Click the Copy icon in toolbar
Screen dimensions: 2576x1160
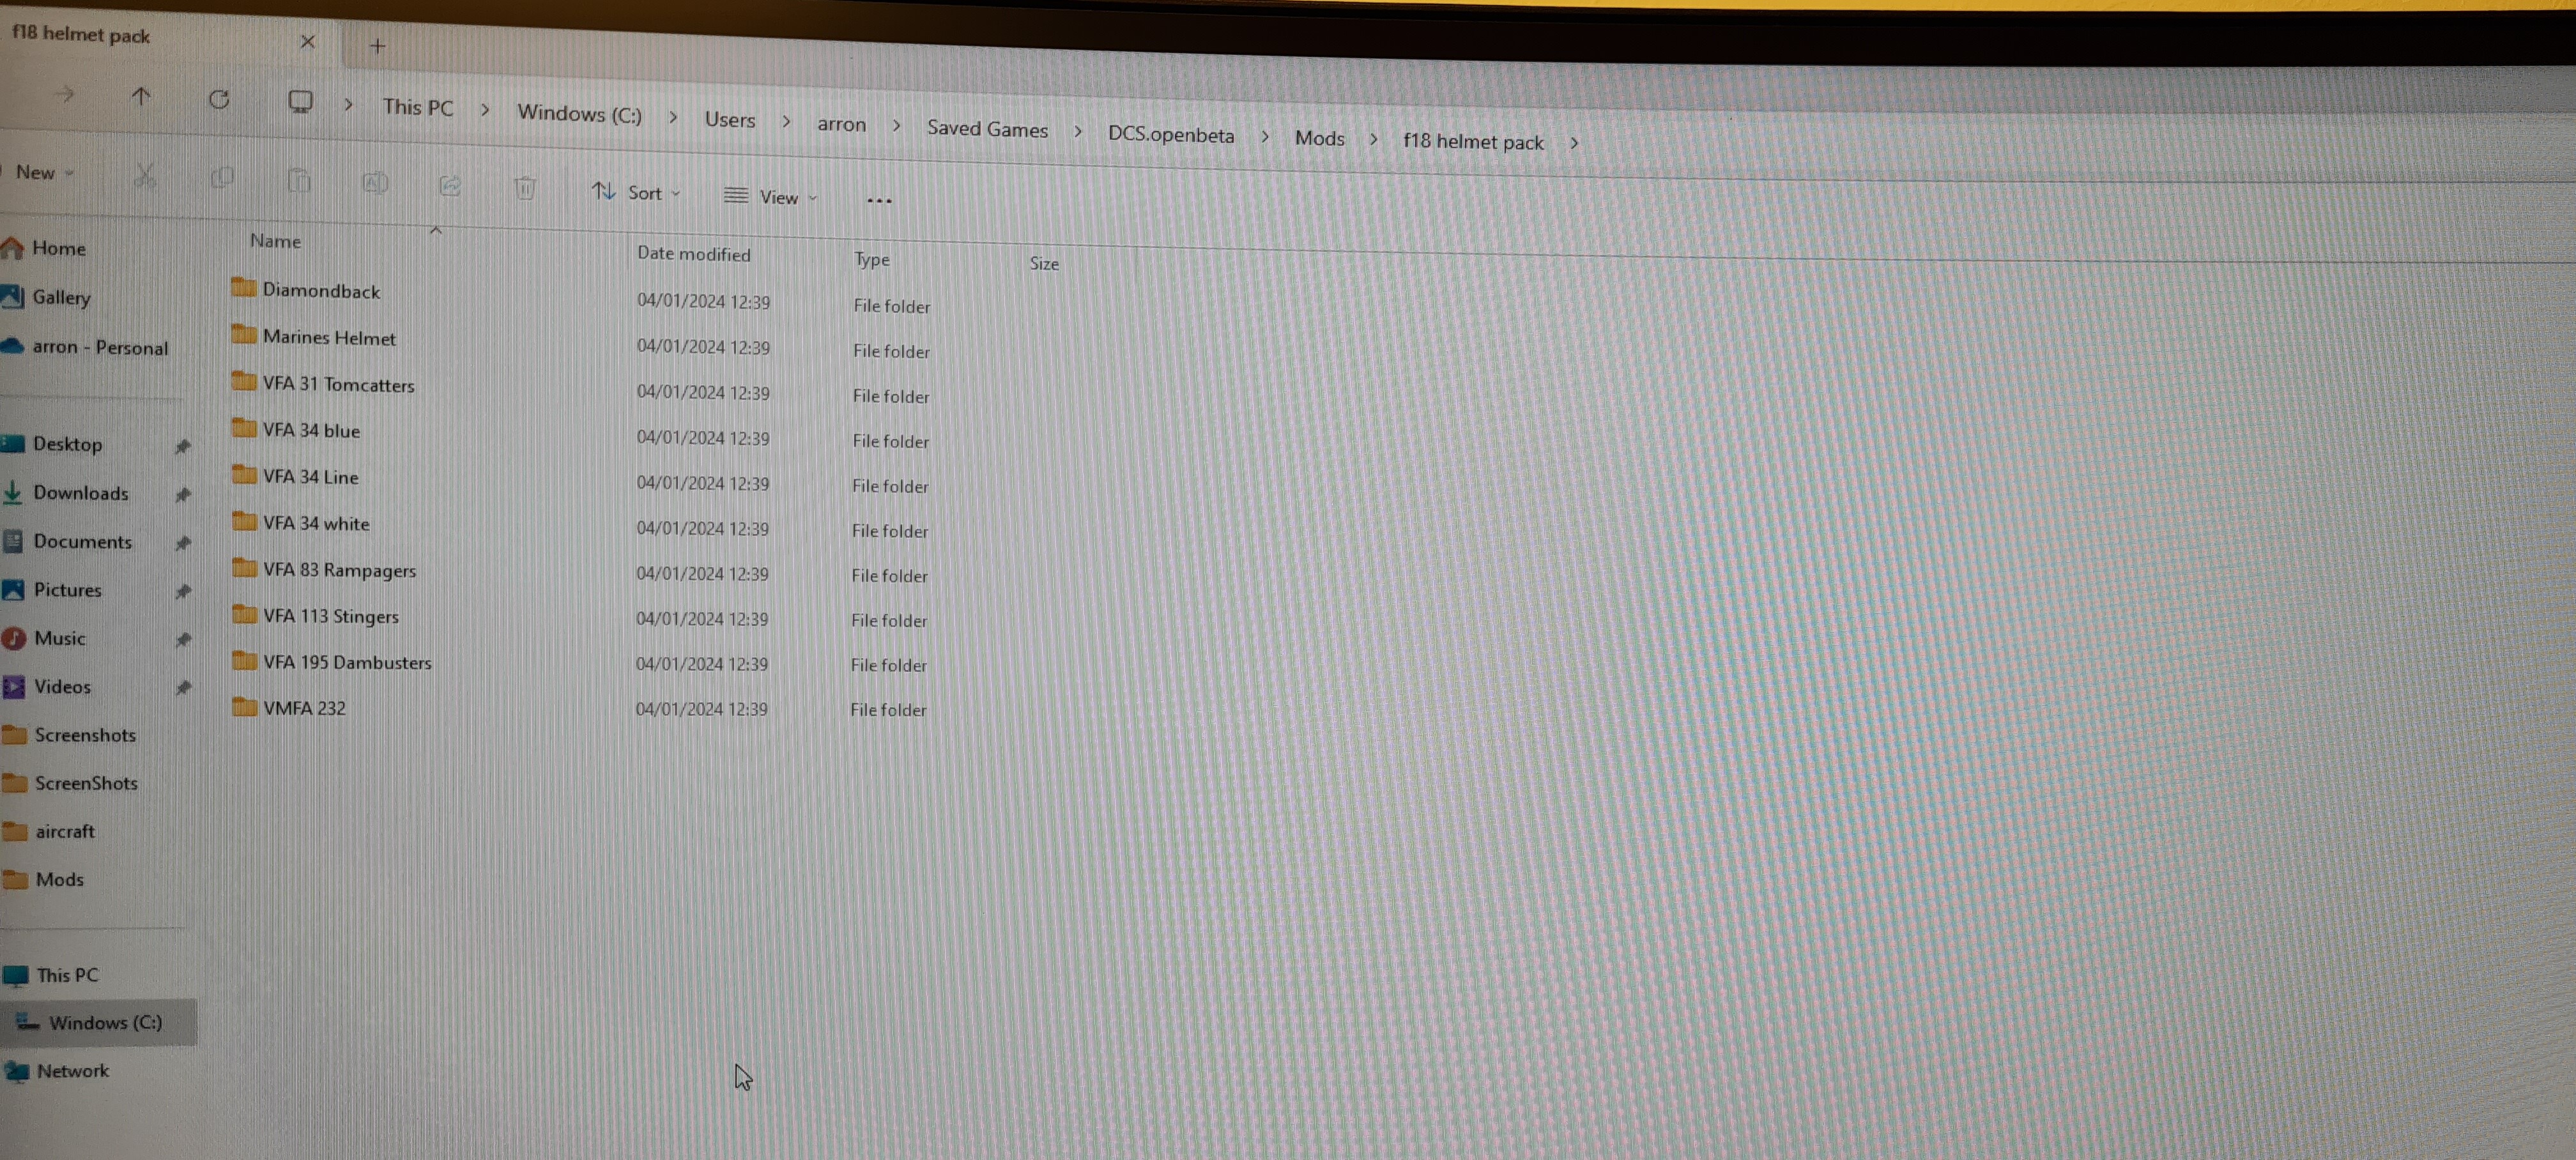222,178
